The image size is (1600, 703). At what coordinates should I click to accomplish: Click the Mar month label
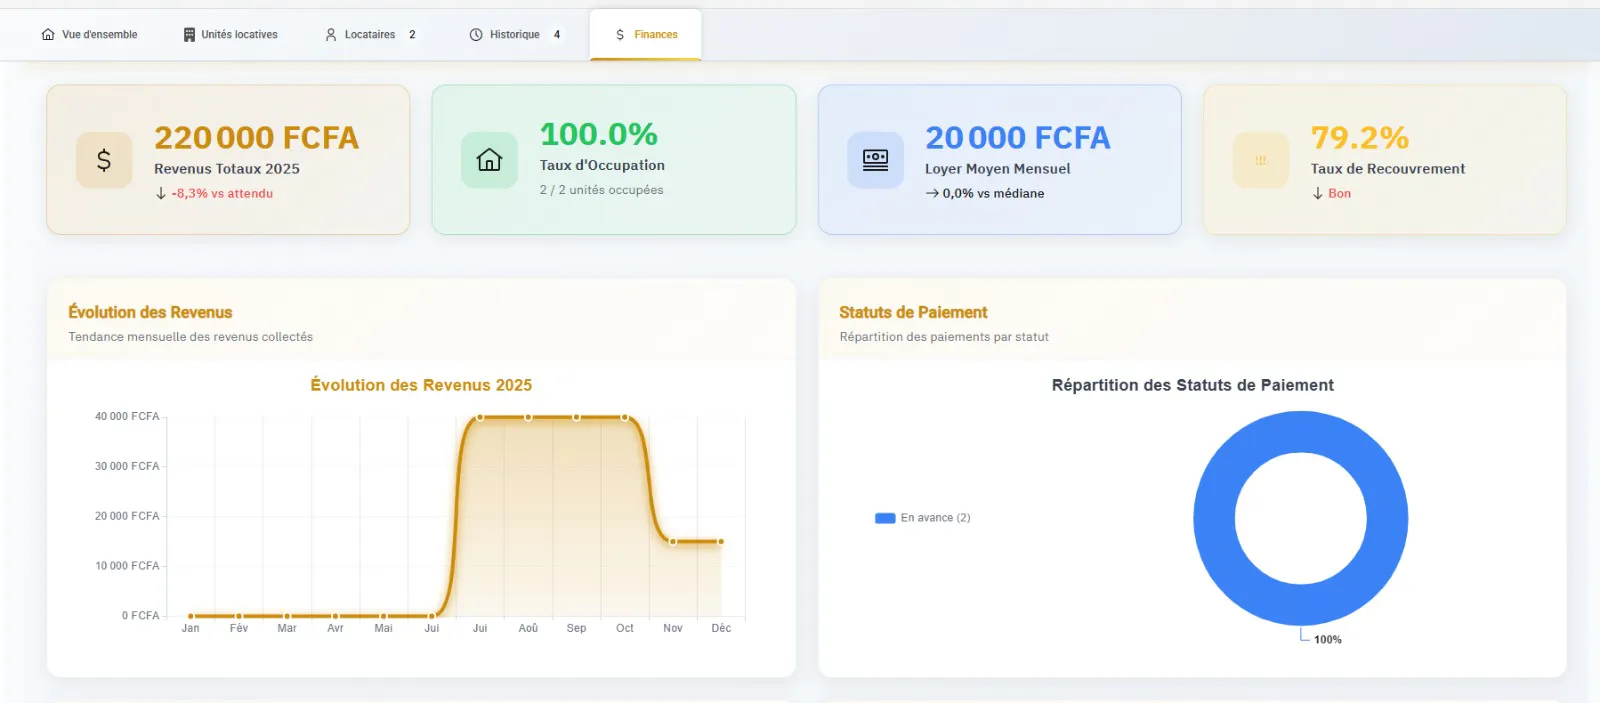click(287, 629)
